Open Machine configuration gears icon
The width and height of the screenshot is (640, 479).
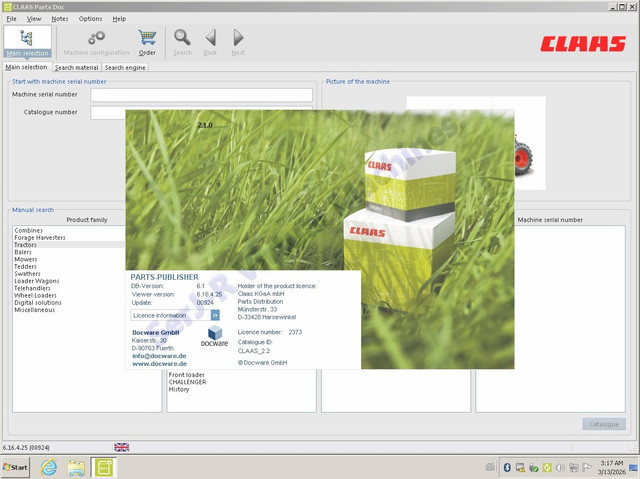tap(97, 38)
